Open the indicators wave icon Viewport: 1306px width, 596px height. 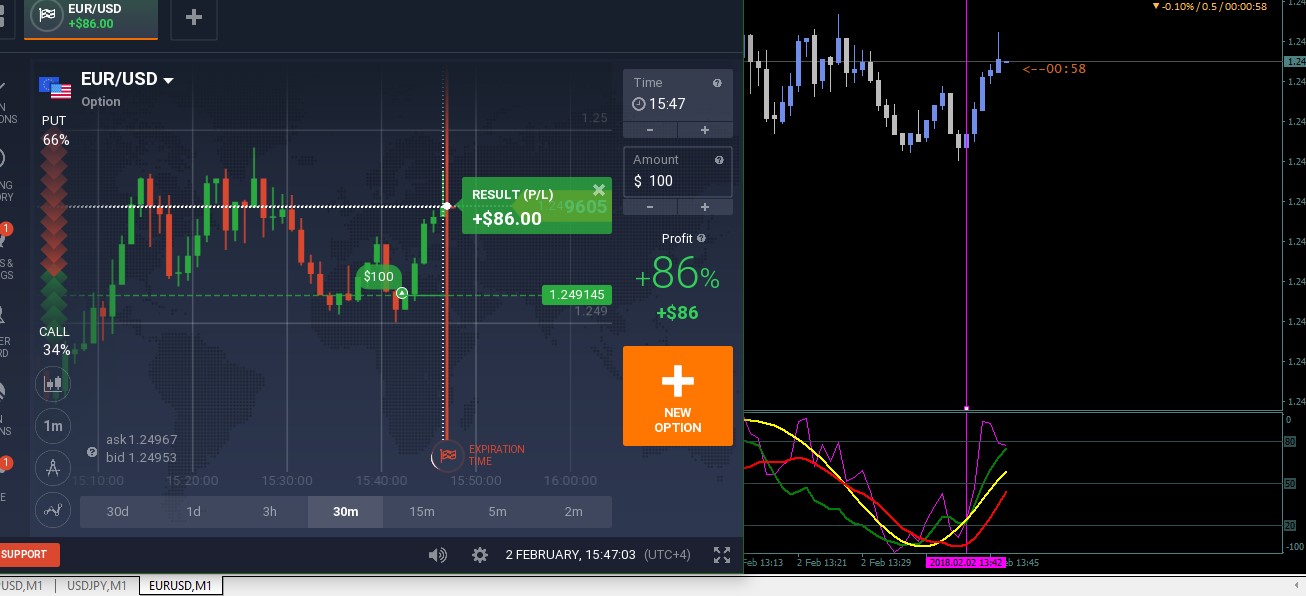[53, 510]
